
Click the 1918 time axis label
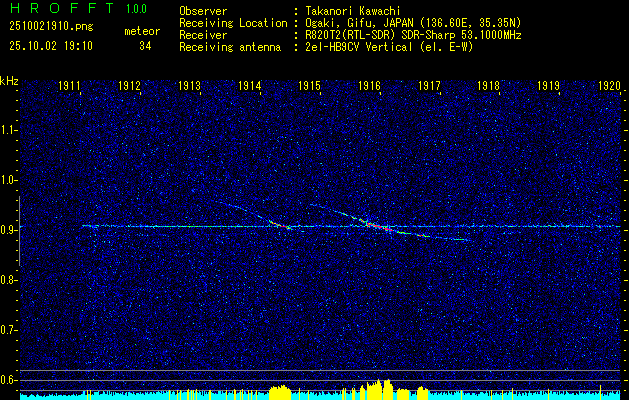tap(489, 85)
